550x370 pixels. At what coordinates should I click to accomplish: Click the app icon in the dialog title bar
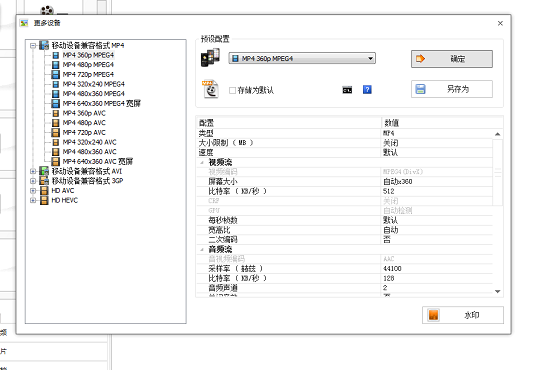[x=24, y=23]
